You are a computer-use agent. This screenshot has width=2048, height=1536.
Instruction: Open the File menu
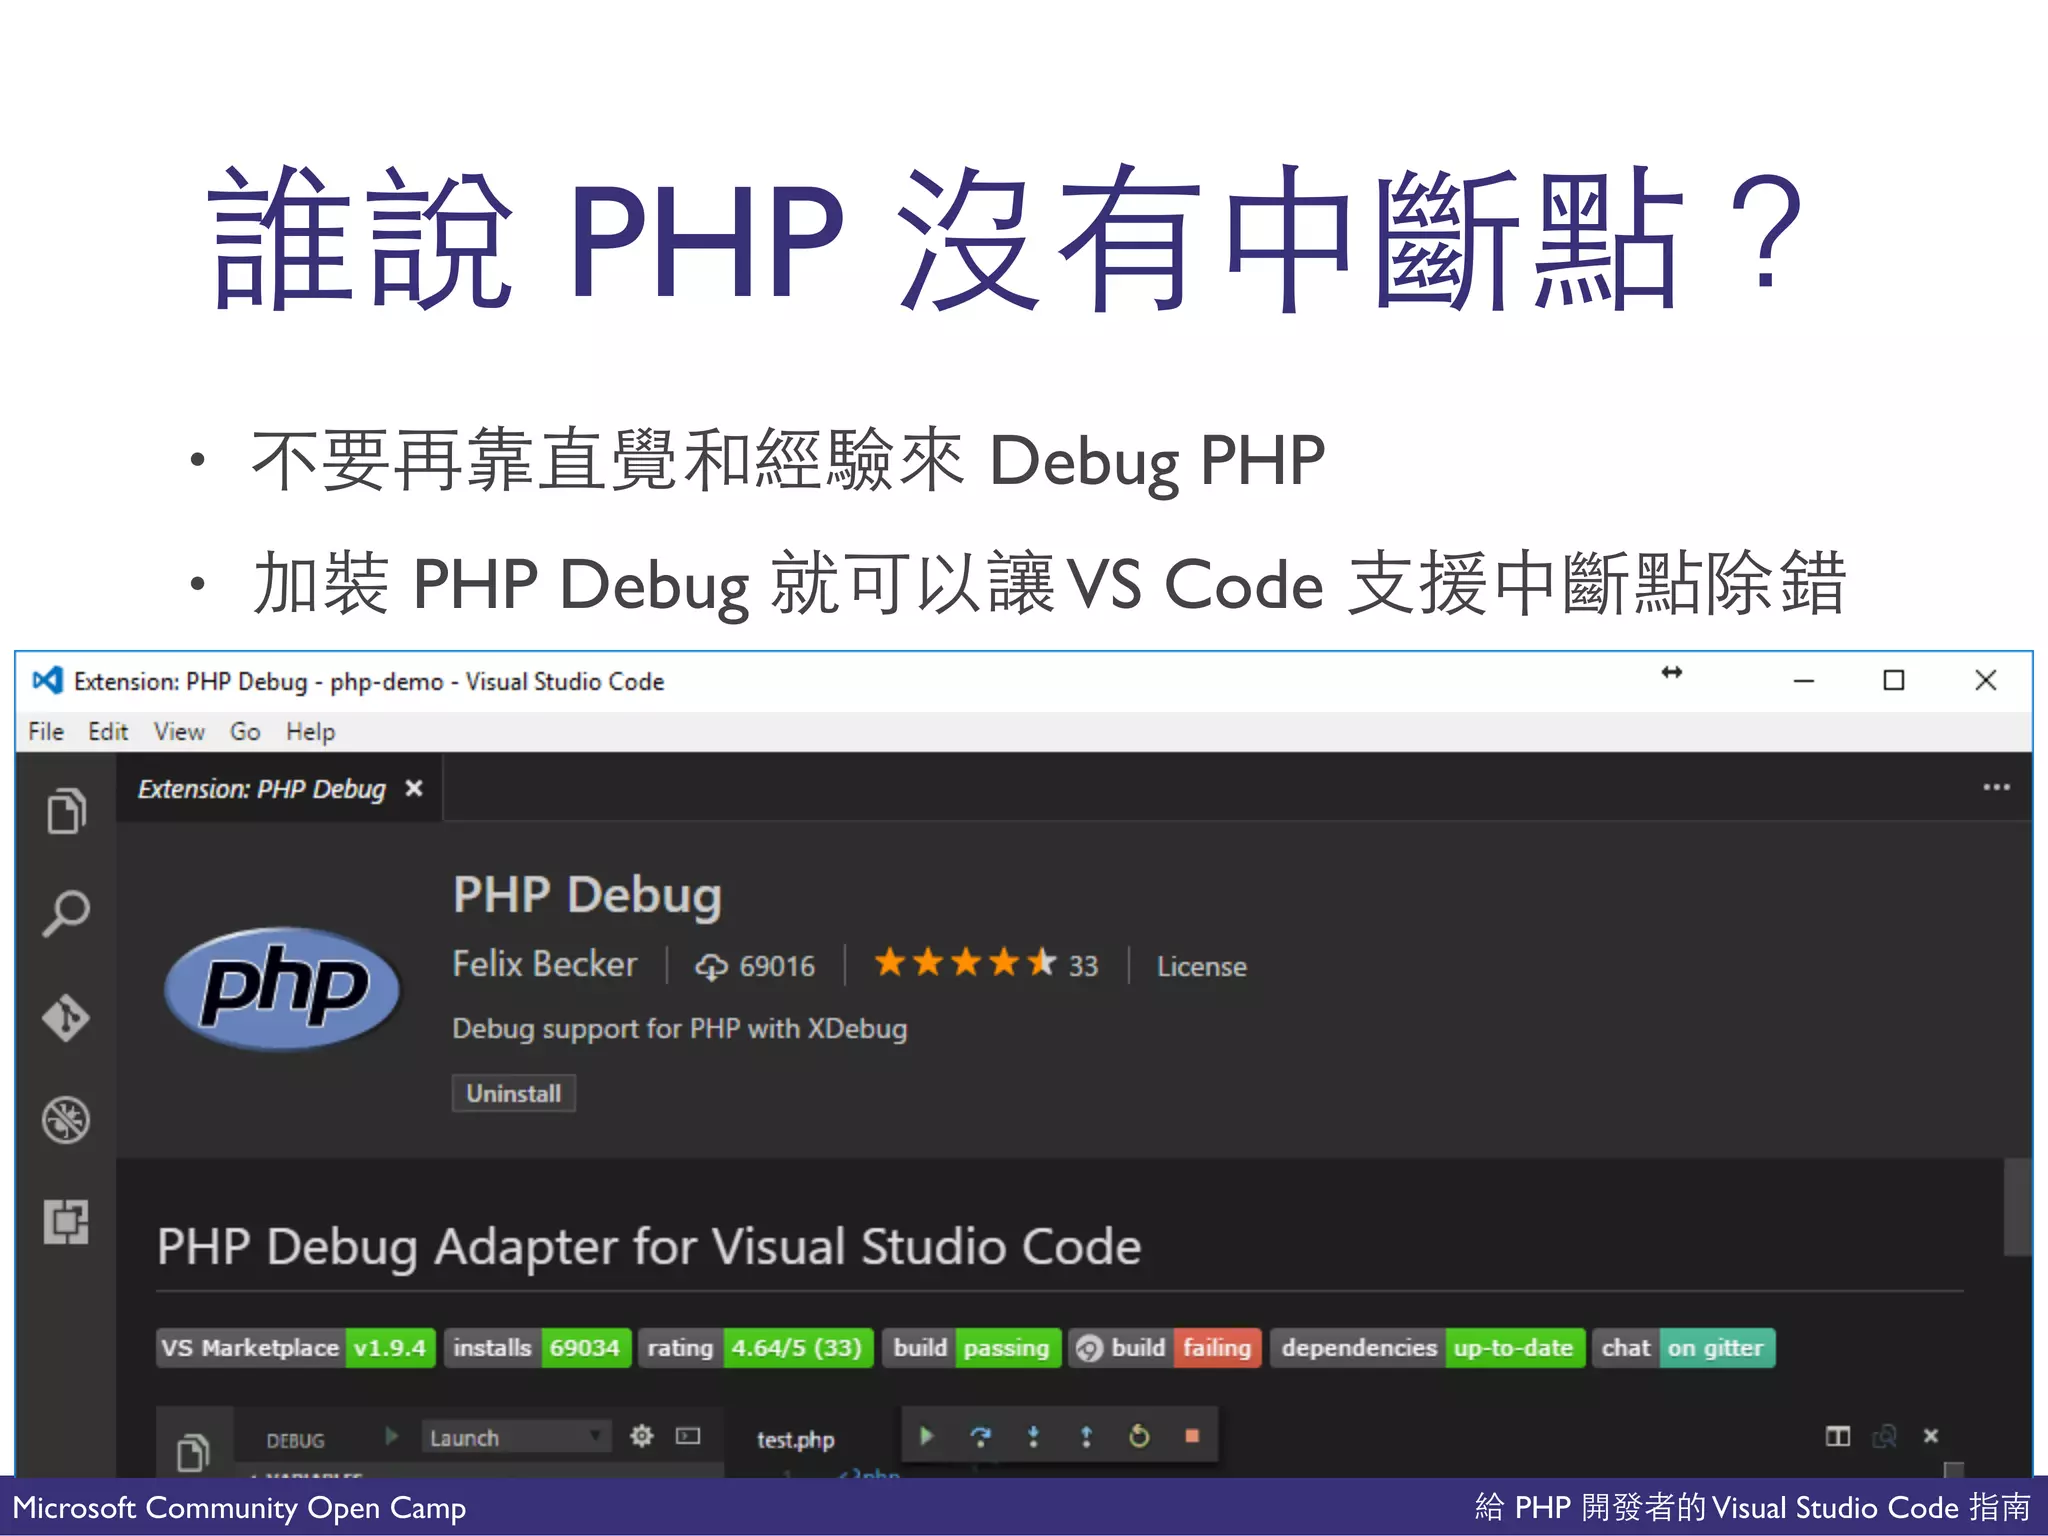(x=46, y=732)
